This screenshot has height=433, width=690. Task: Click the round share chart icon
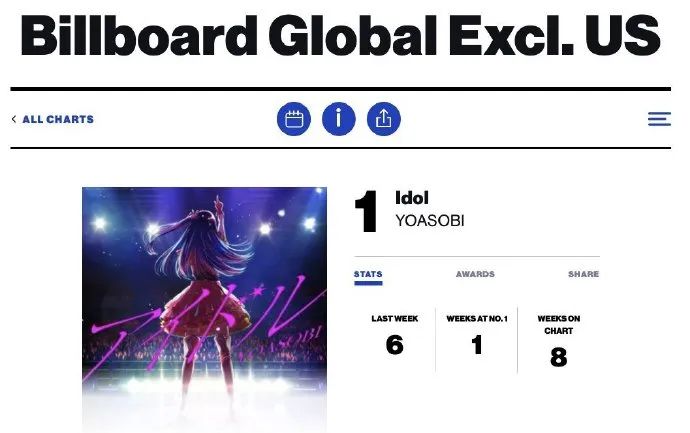click(384, 119)
